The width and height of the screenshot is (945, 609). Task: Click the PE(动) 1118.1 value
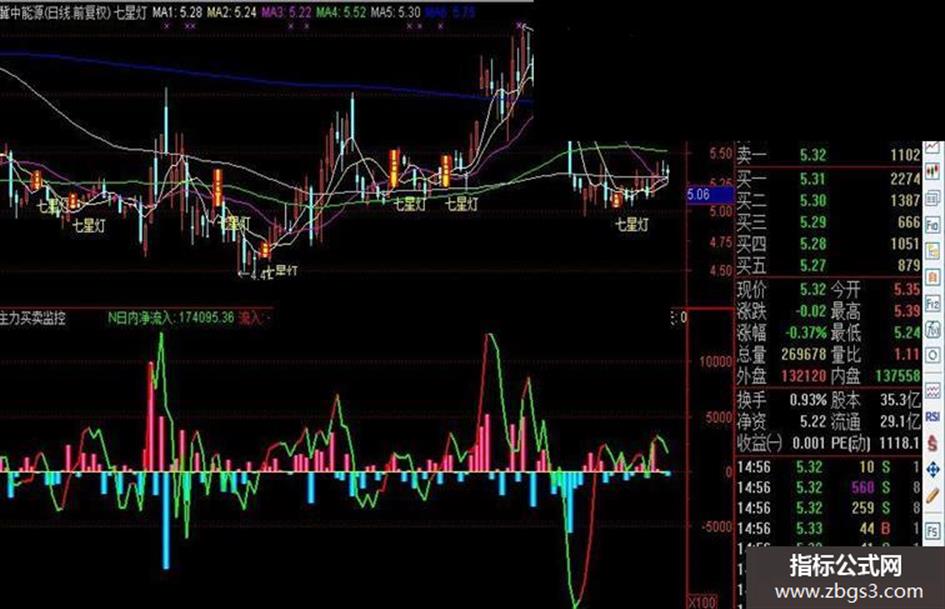[x=899, y=443]
